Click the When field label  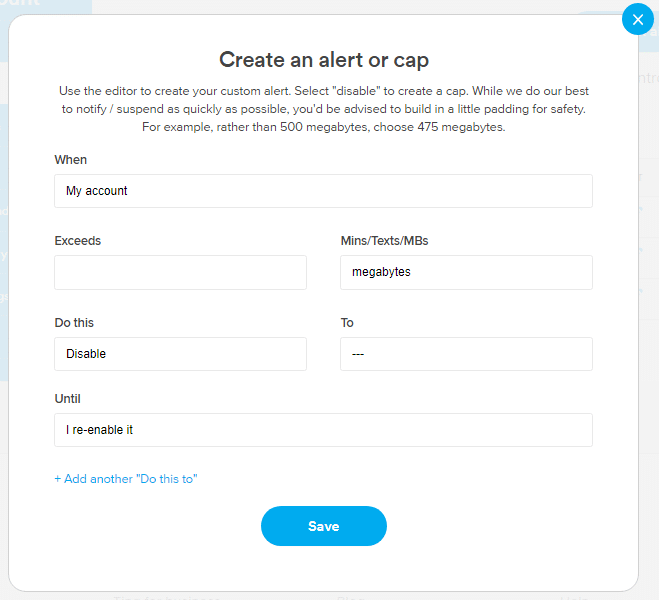pyautogui.click(x=71, y=160)
